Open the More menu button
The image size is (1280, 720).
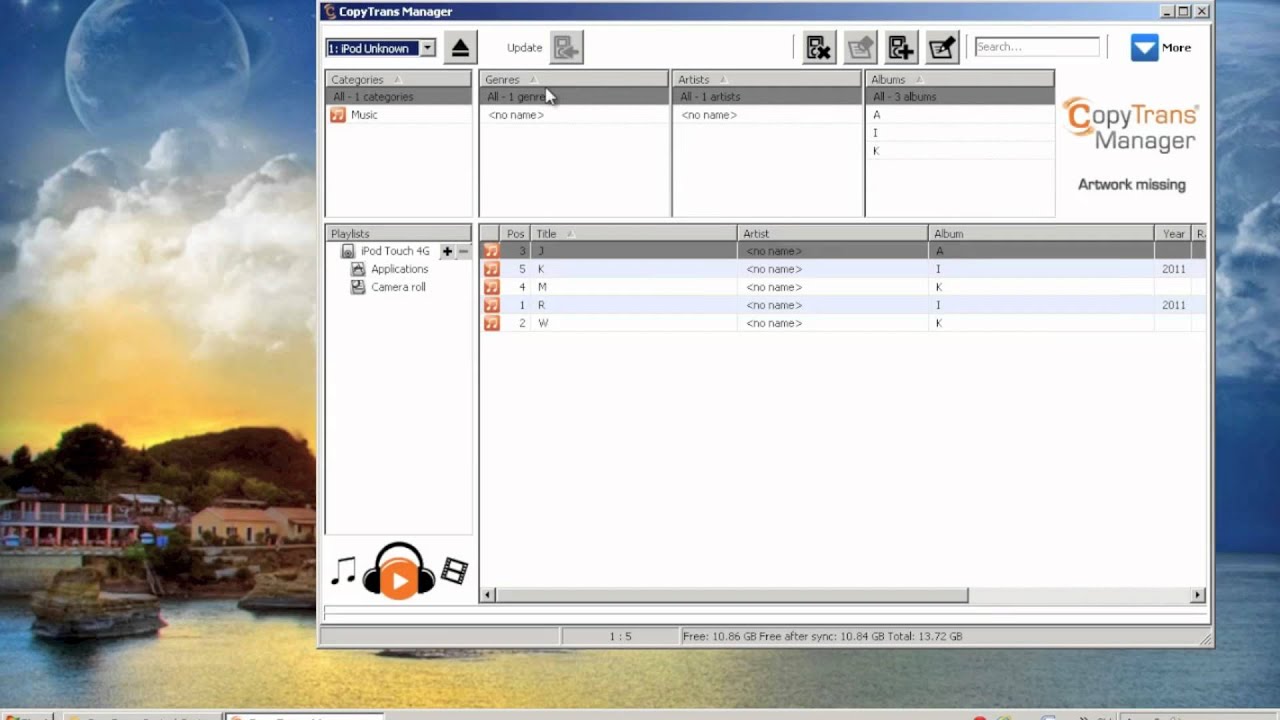[1161, 47]
